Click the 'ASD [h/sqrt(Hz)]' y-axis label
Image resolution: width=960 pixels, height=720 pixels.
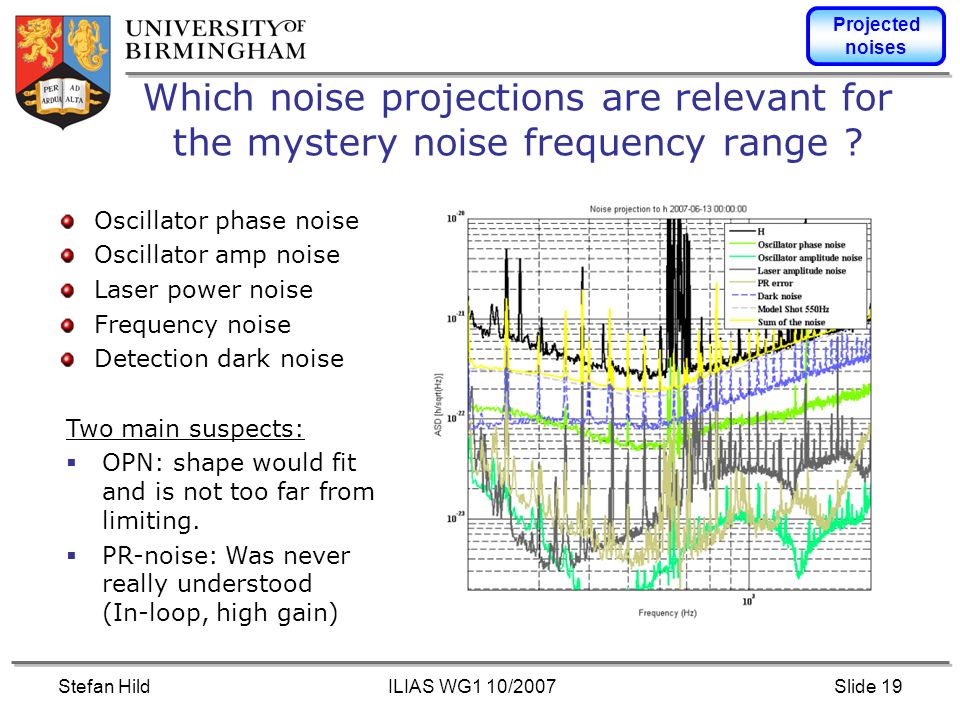(438, 405)
